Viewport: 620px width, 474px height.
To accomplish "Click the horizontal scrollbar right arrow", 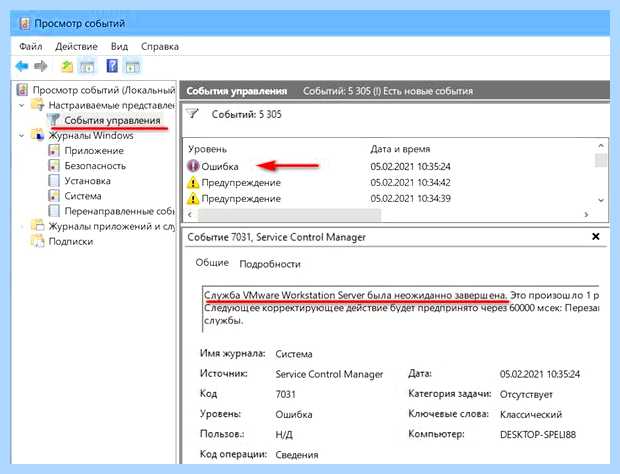I will [x=586, y=214].
